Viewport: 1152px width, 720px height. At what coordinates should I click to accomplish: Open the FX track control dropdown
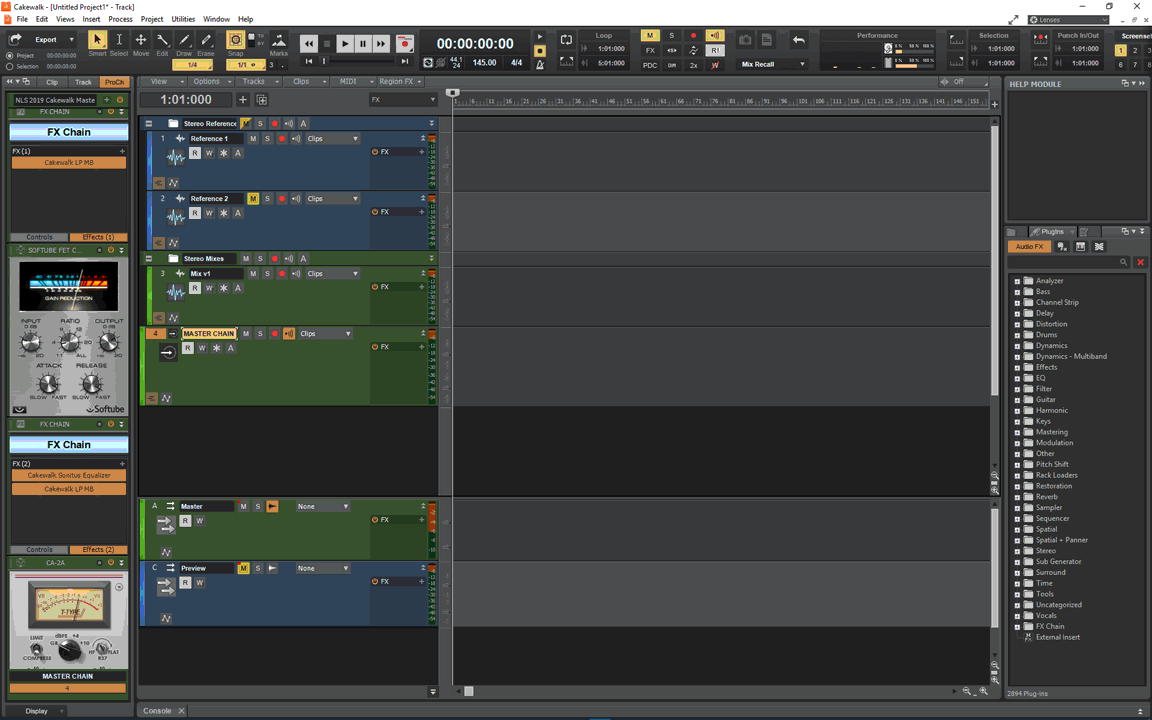tap(403, 99)
